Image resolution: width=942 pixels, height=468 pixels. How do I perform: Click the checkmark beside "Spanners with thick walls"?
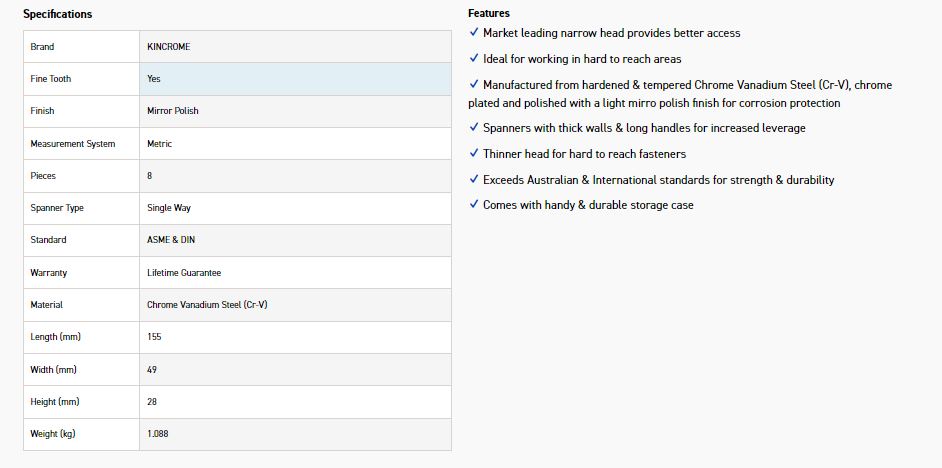(473, 128)
